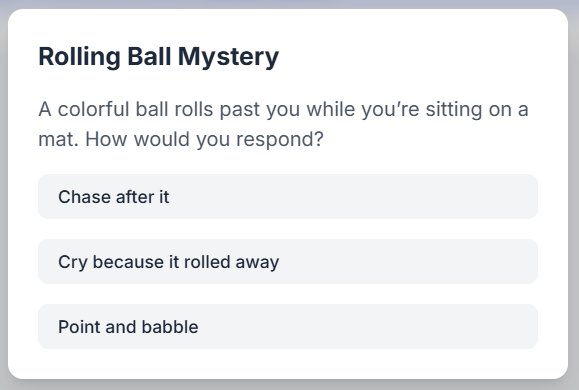Image resolution: width=579 pixels, height=390 pixels.
Task: Select the "Chase after it" answer
Action: pos(288,196)
